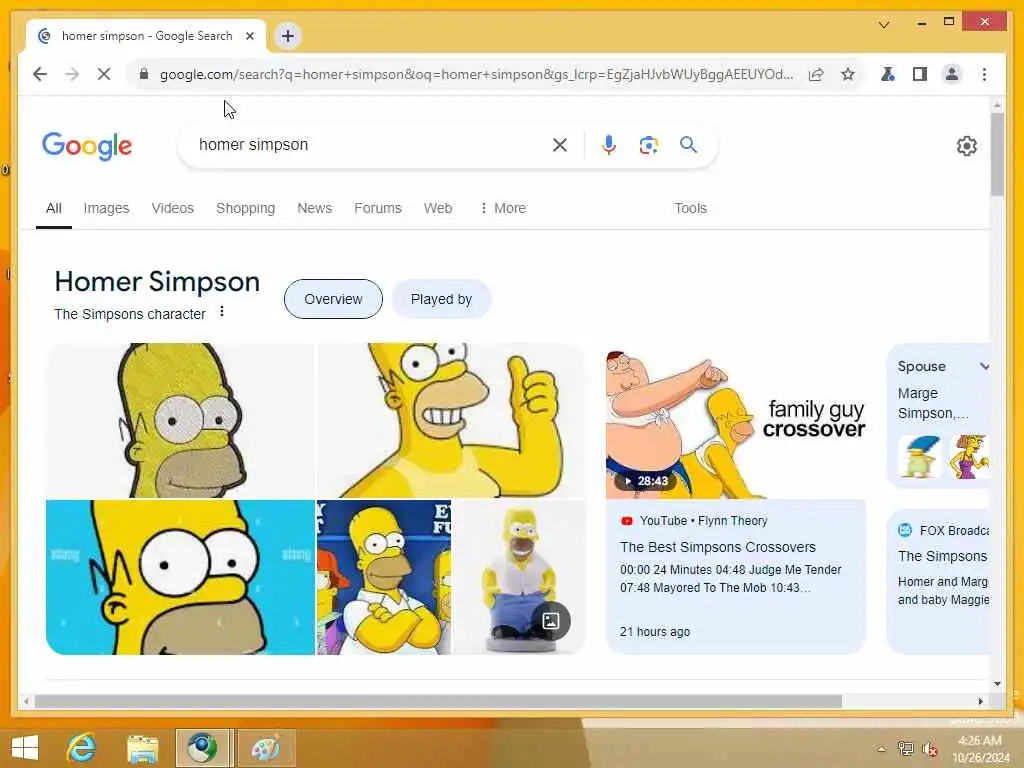1024x768 pixels.
Task: Open the tab search chevron
Action: tap(884, 25)
